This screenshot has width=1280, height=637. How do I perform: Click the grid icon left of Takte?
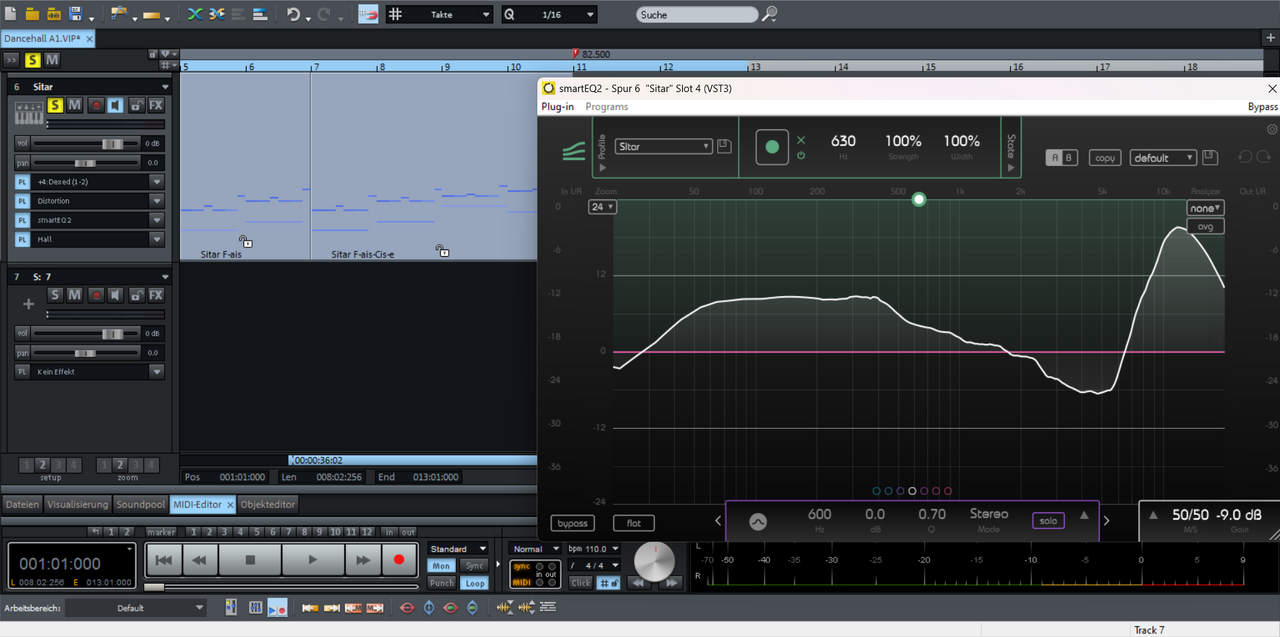click(396, 15)
